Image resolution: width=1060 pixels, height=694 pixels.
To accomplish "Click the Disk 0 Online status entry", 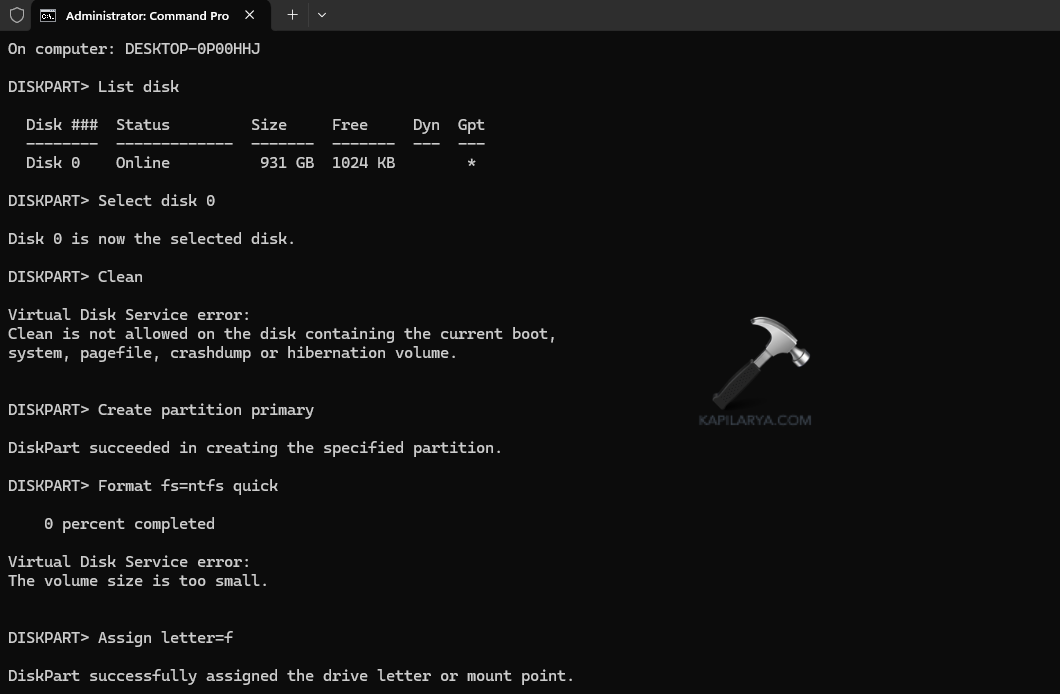I will click(x=142, y=163).
